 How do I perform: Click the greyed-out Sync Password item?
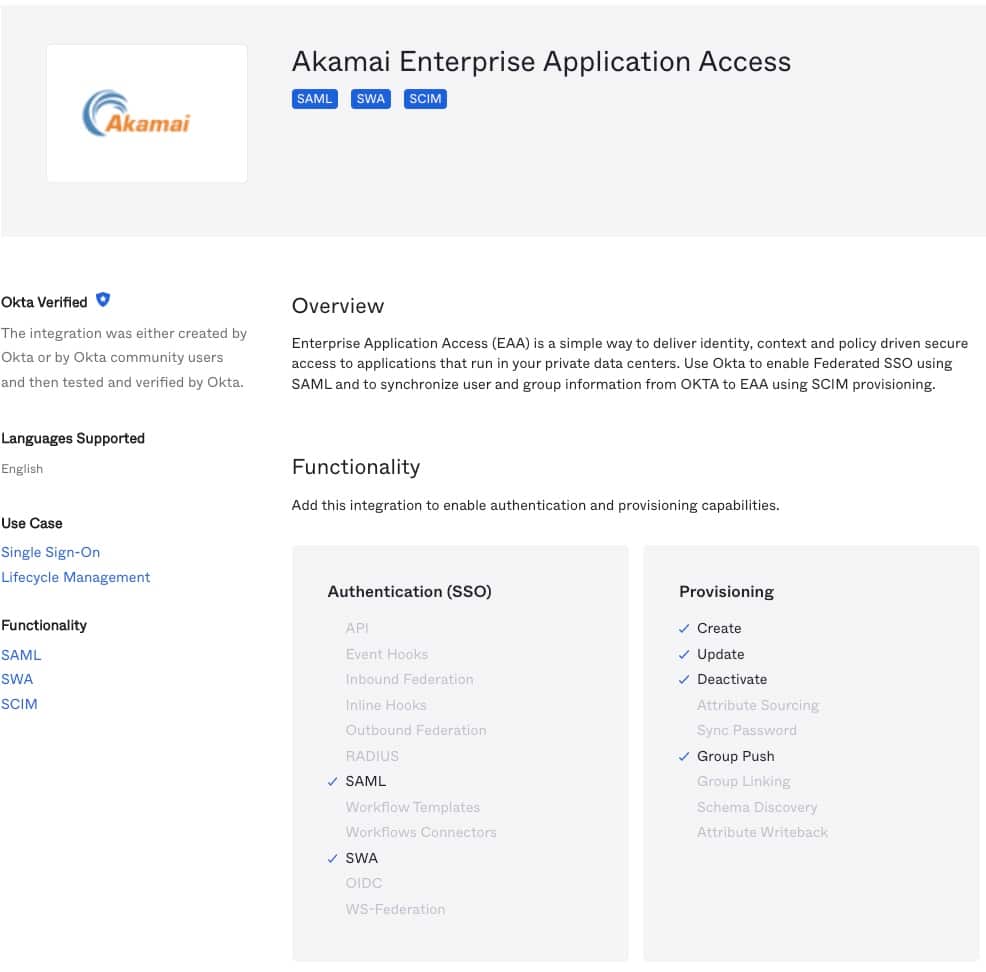click(746, 730)
